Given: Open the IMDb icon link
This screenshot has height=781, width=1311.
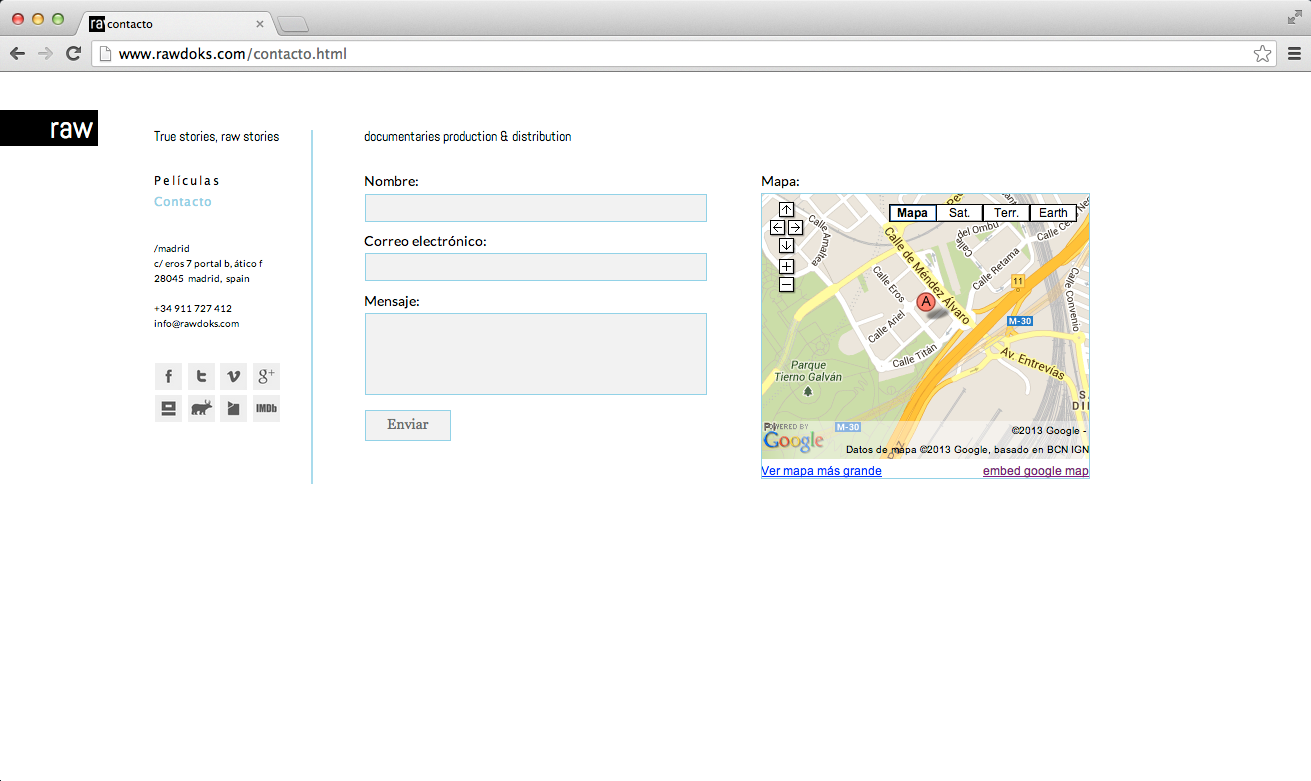Looking at the screenshot, I should click(266, 408).
